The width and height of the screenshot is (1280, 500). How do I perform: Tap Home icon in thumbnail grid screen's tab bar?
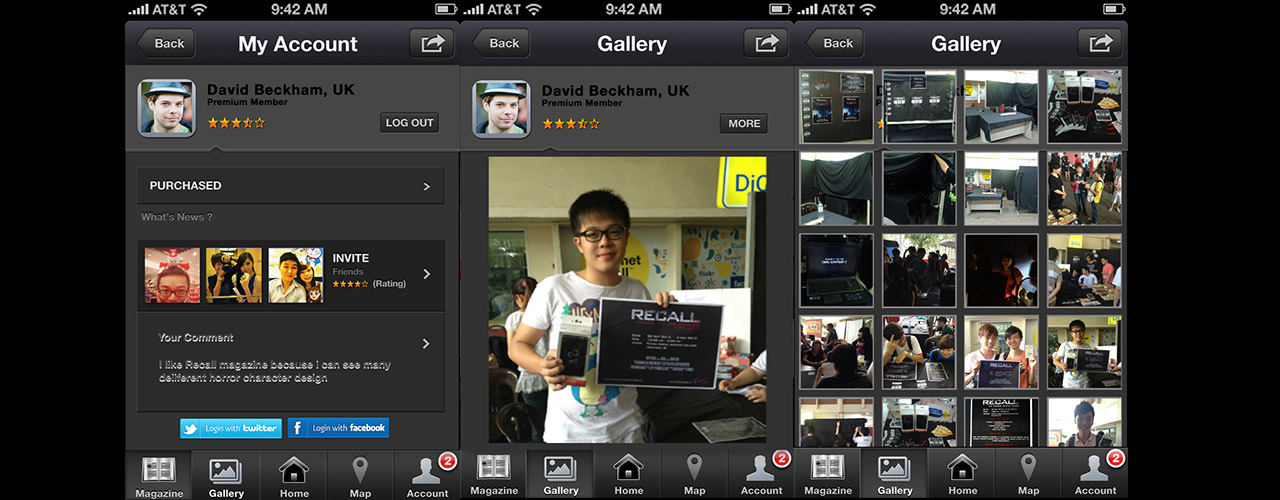point(962,475)
